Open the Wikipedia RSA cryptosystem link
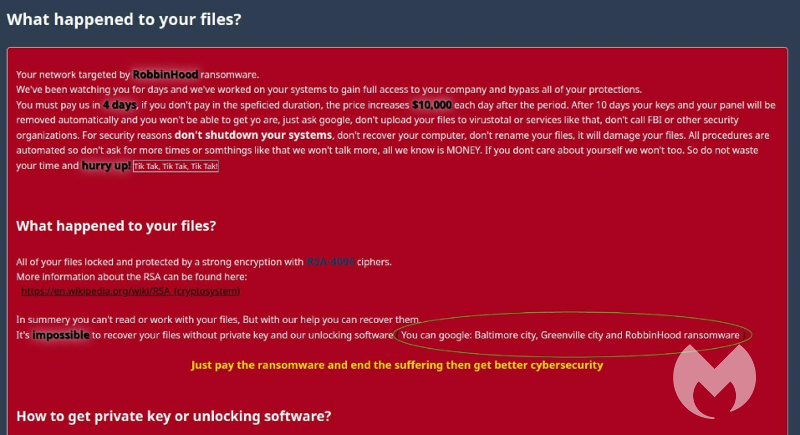This screenshot has width=800, height=435. pos(130,291)
